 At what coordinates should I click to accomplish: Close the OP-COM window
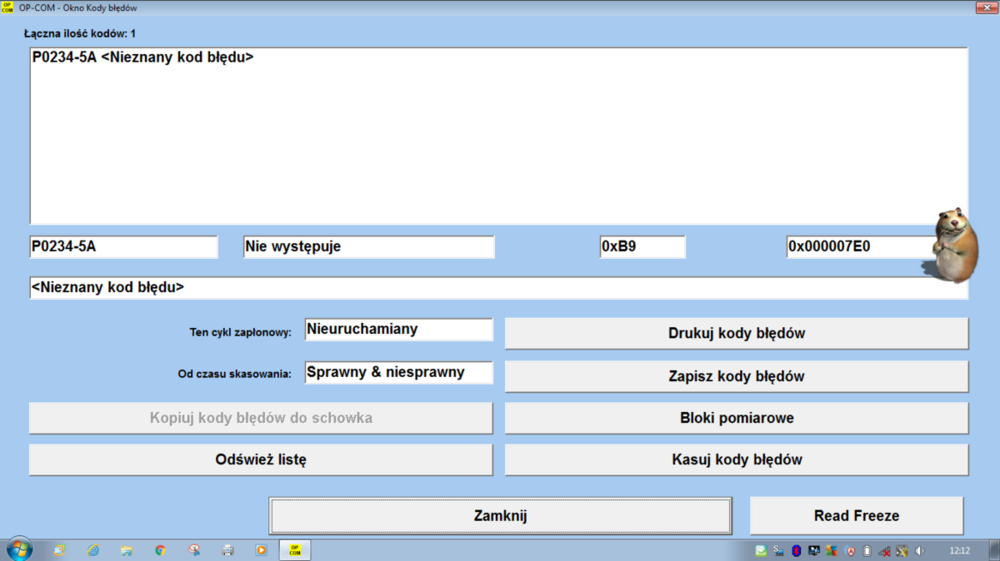click(x=987, y=8)
